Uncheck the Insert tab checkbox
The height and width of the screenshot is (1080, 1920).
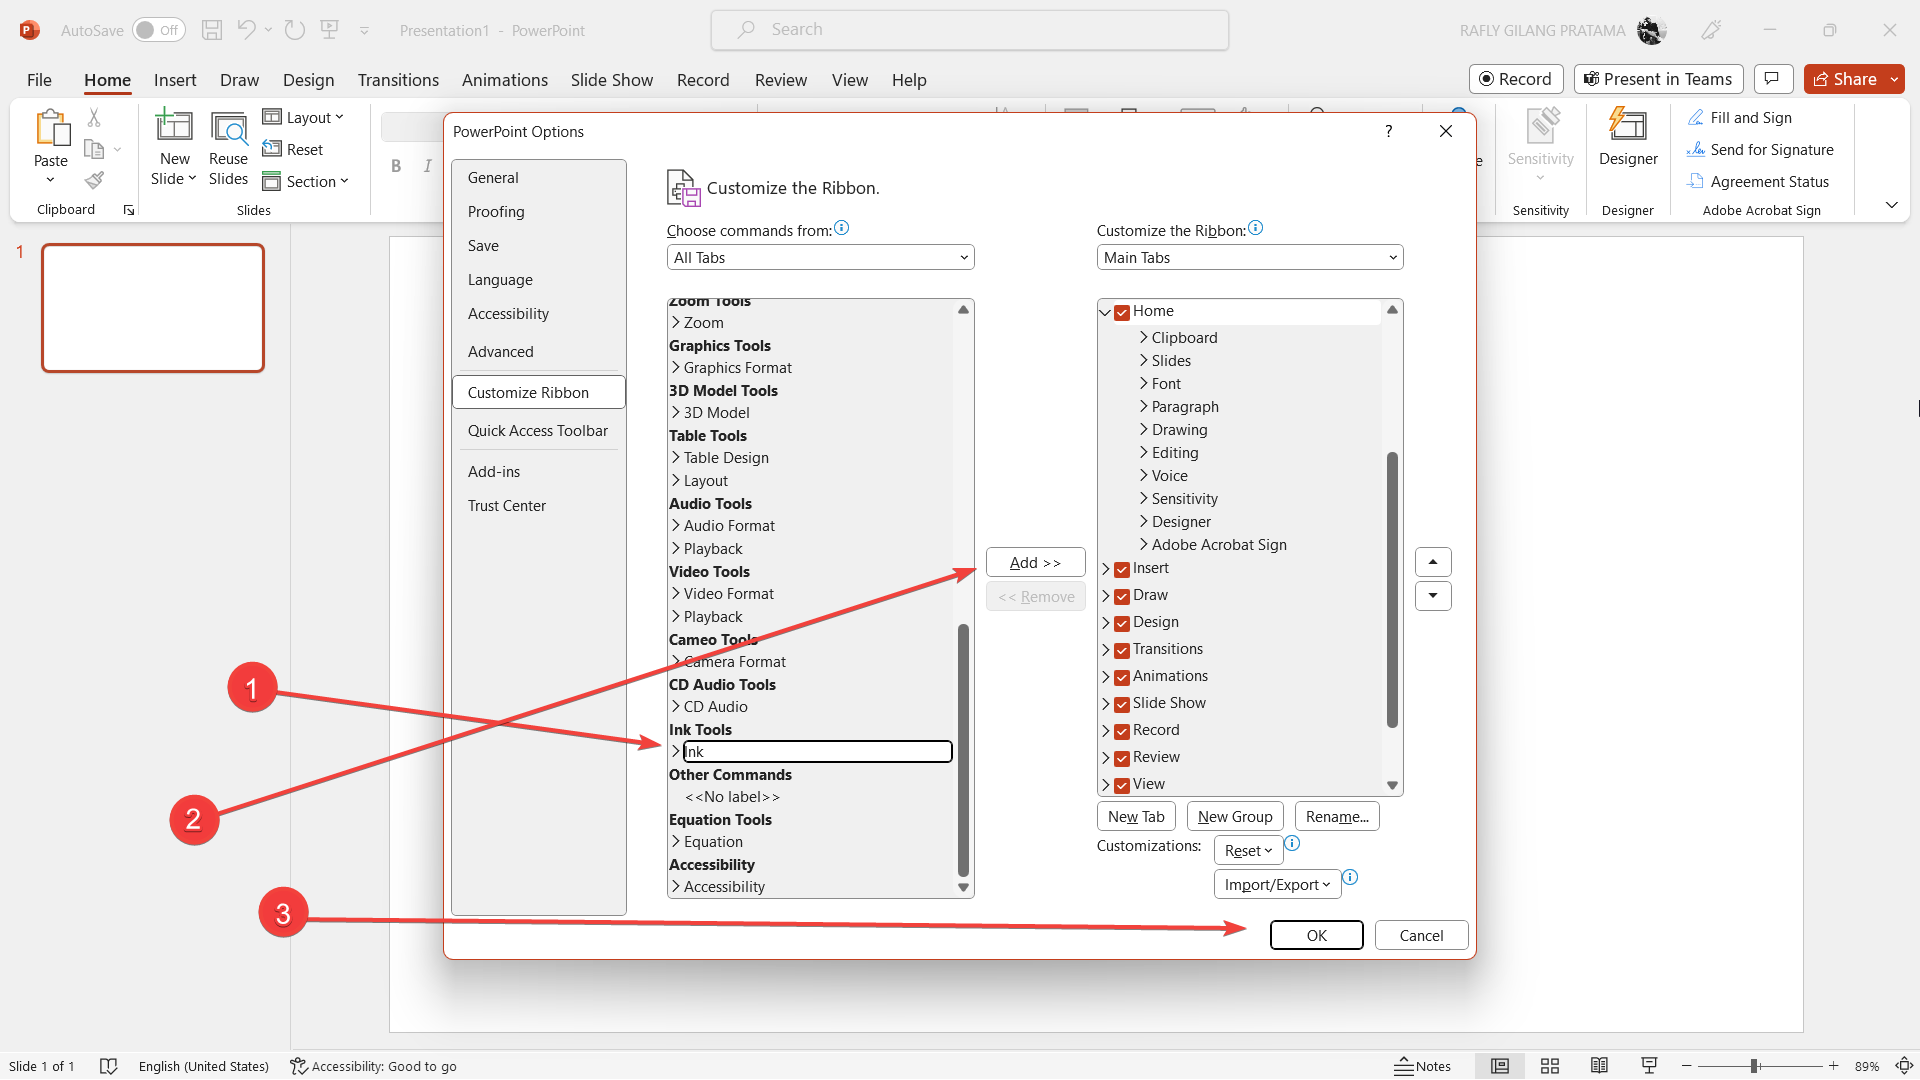[1122, 569]
